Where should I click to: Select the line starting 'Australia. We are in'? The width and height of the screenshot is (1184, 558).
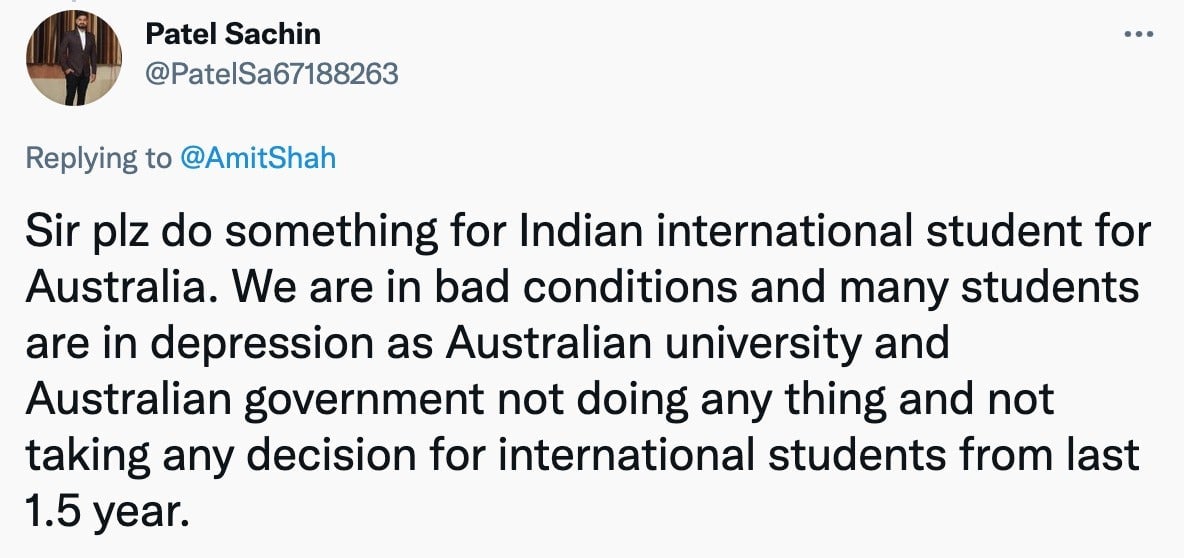point(581,288)
